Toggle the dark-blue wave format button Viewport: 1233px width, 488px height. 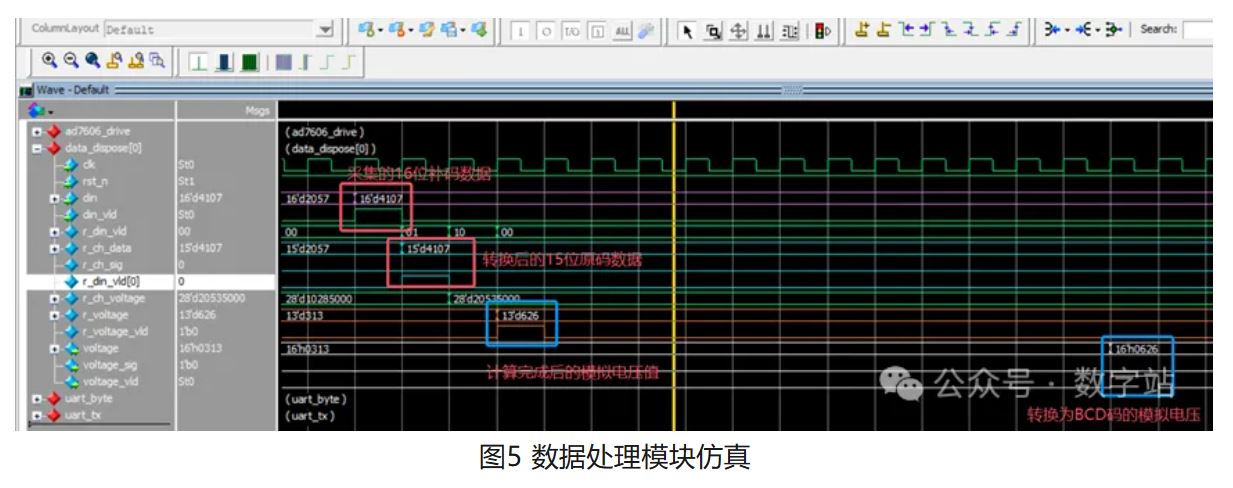click(225, 62)
